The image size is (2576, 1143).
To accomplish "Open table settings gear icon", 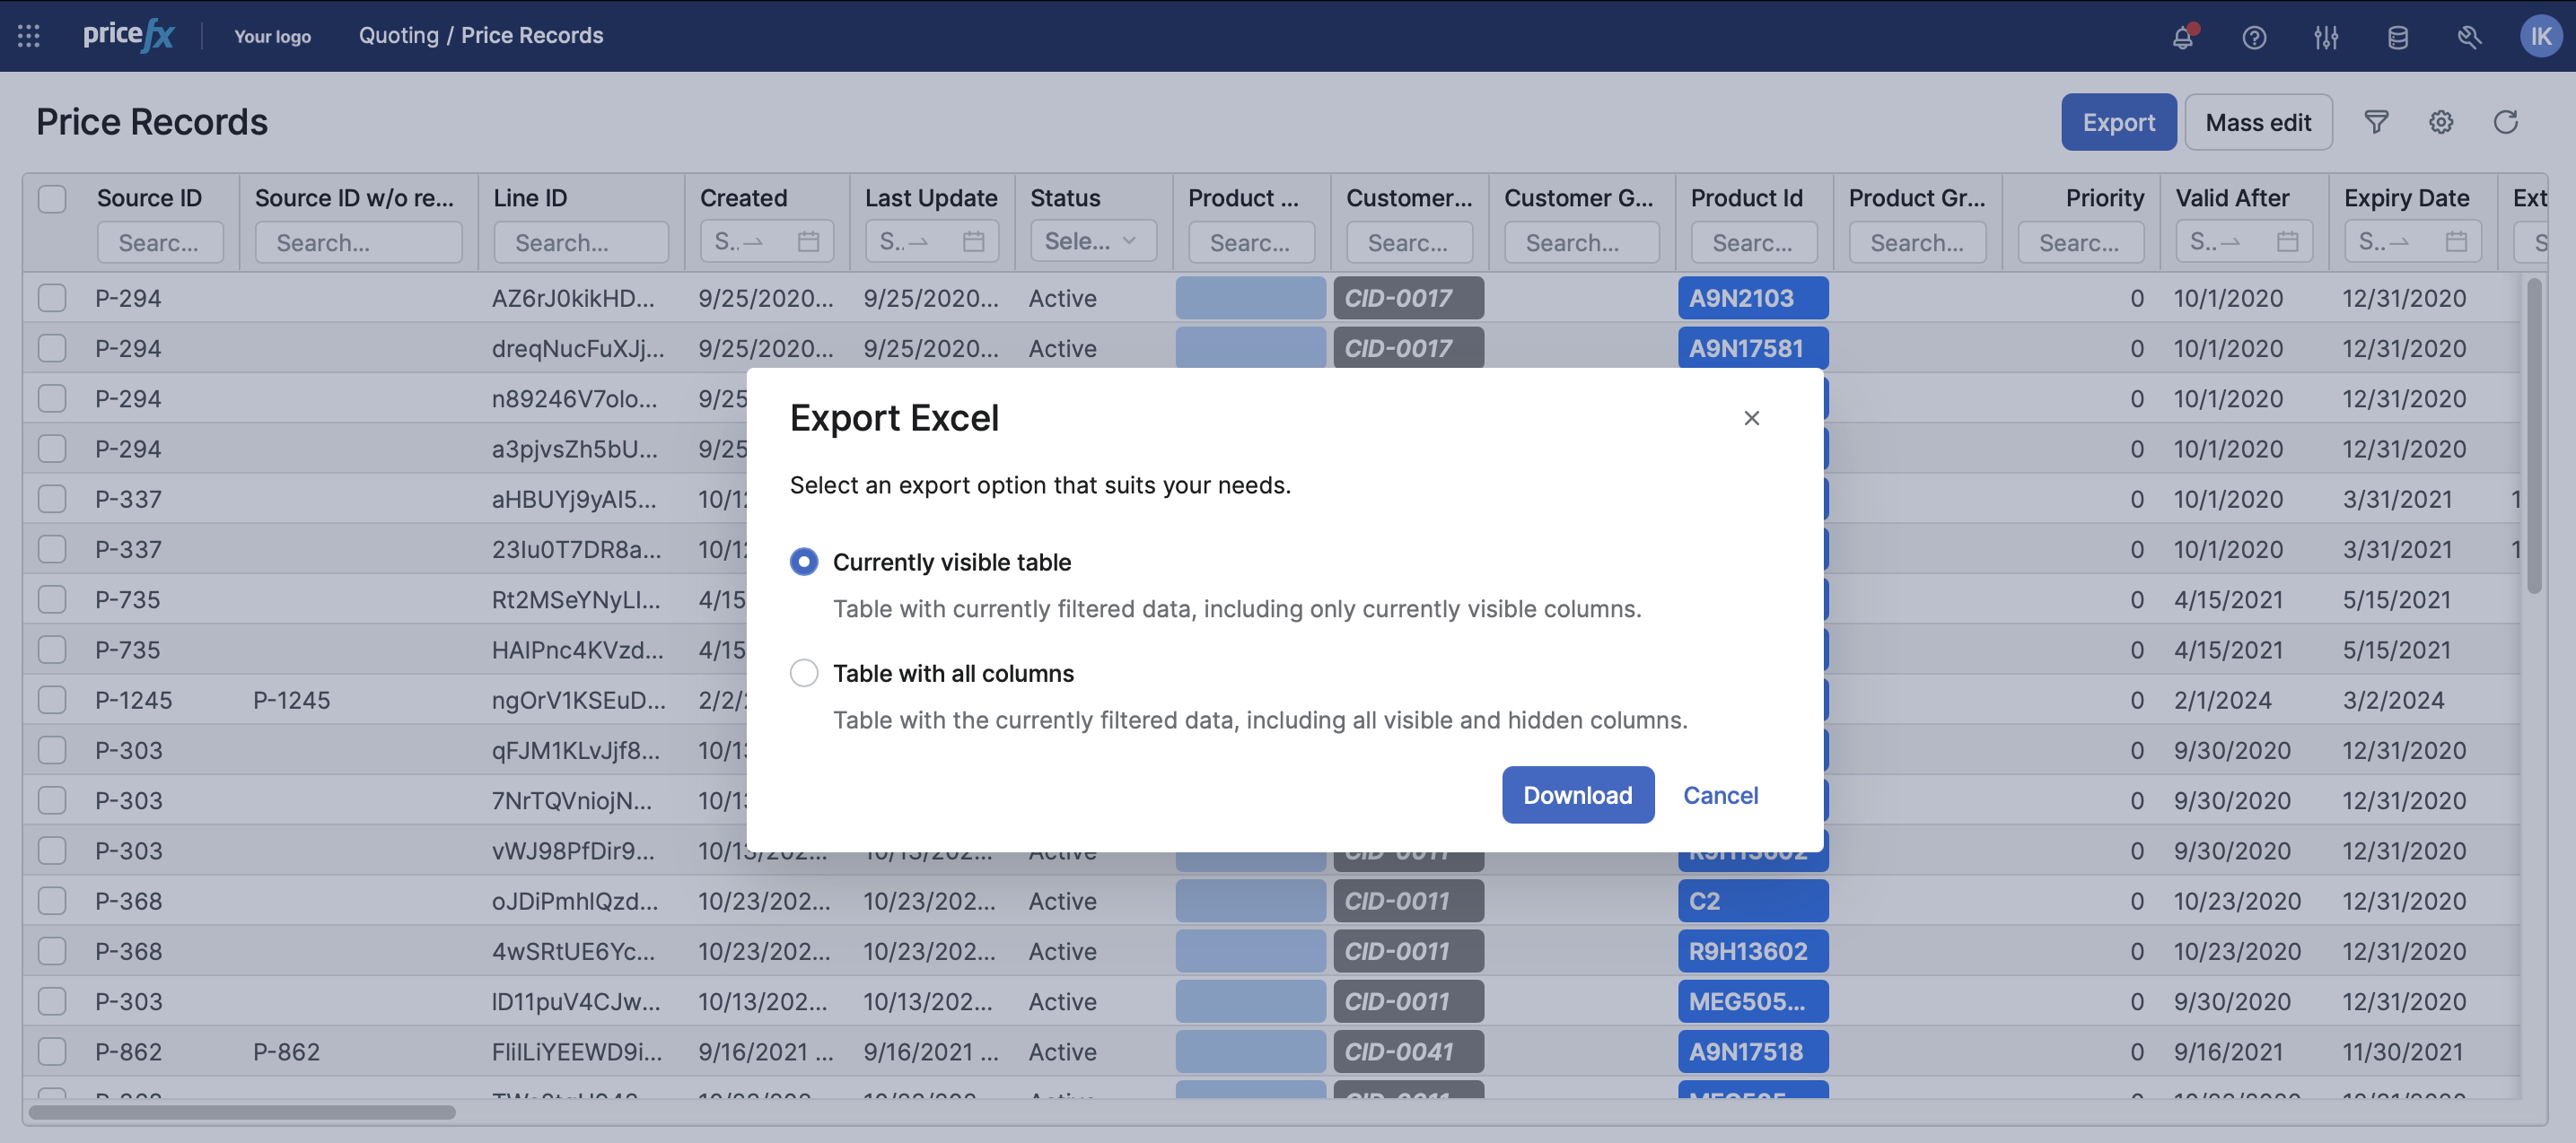I will pos(2441,122).
